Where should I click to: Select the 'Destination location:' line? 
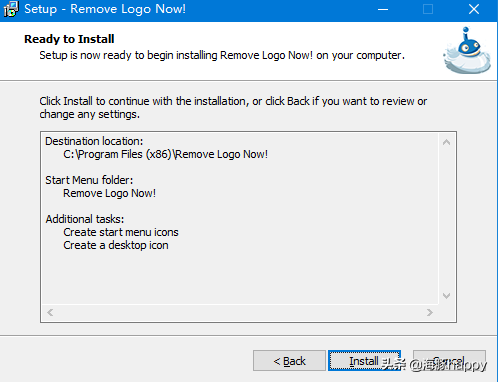point(94,141)
